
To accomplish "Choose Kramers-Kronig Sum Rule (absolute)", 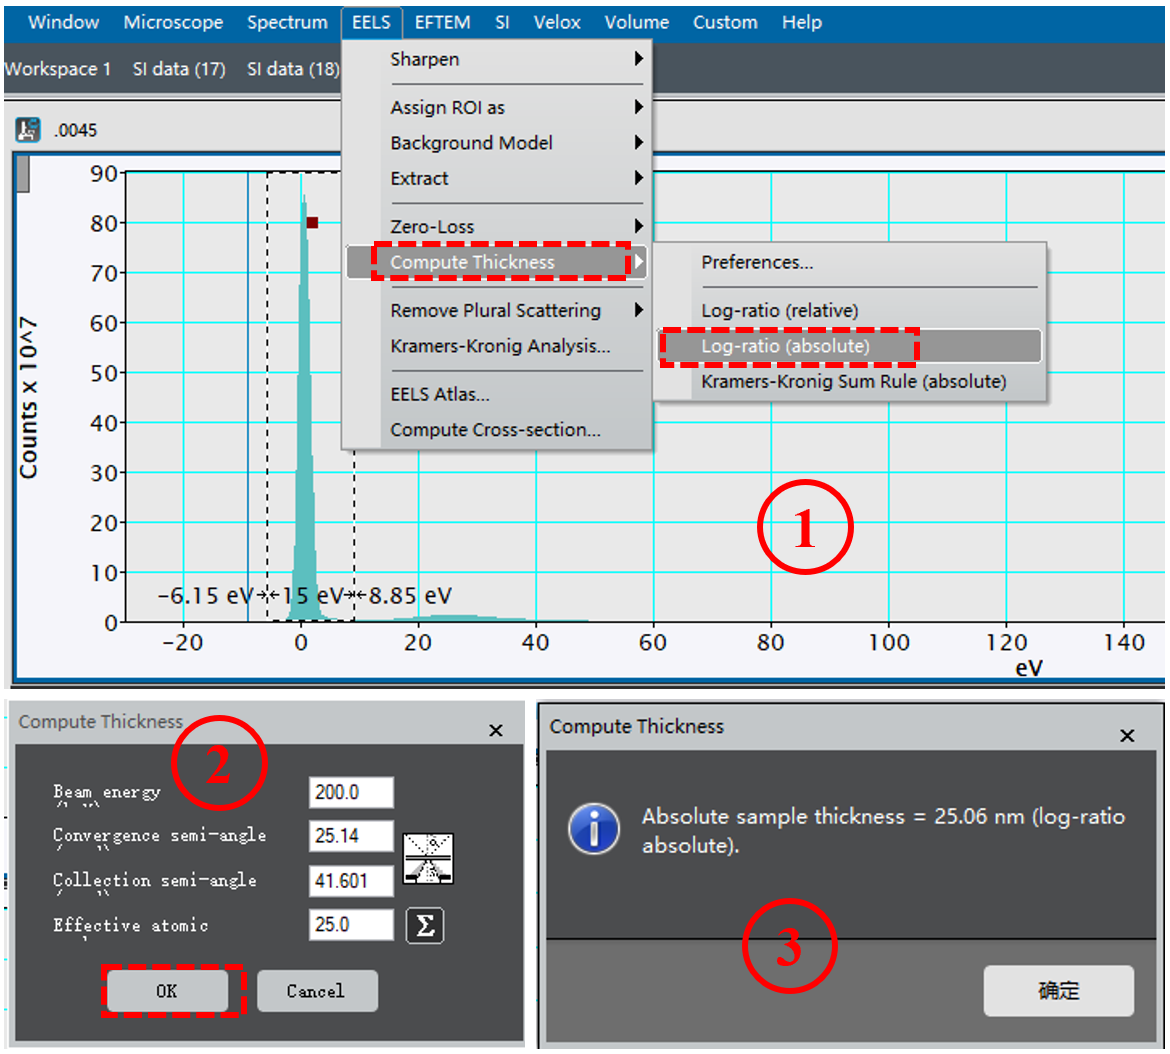I will click(853, 382).
